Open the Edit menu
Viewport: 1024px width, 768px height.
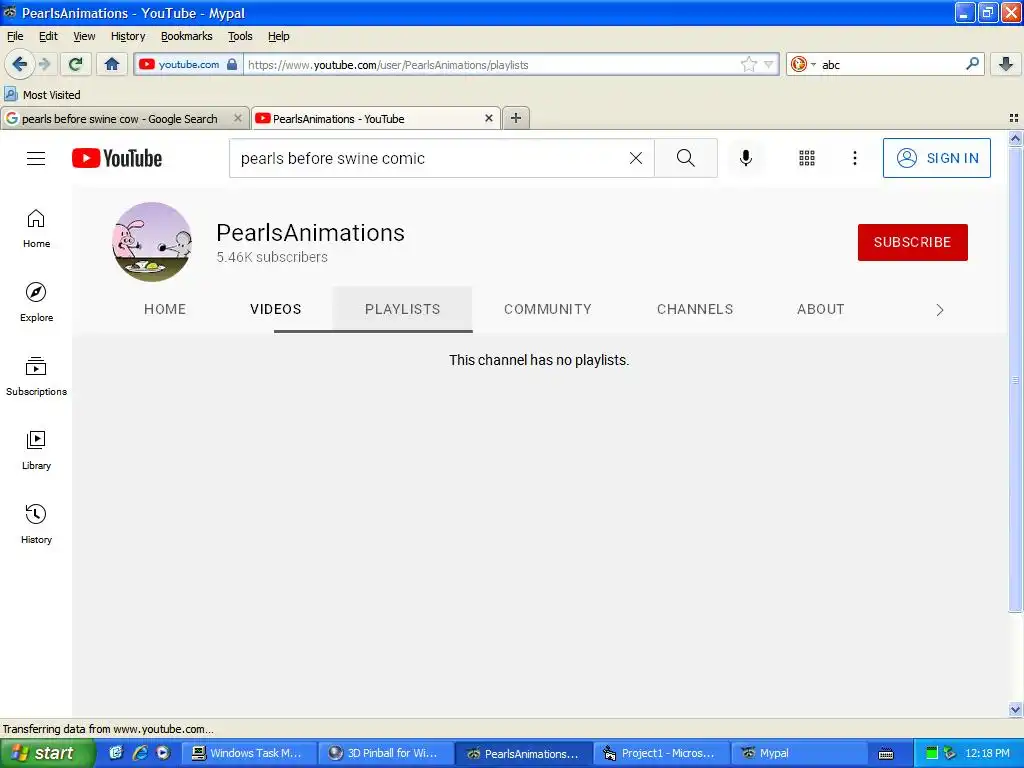pyautogui.click(x=48, y=36)
